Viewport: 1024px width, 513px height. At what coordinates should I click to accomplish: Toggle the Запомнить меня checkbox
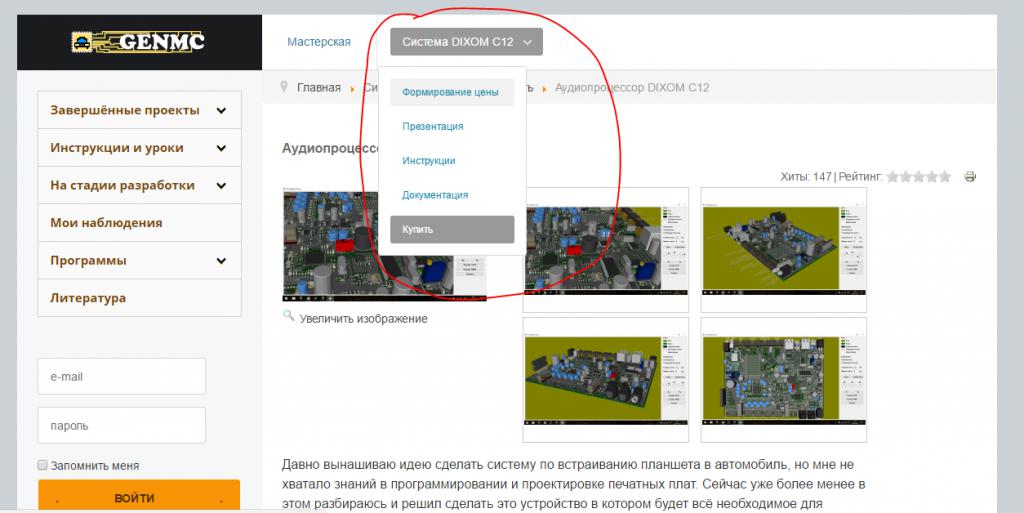click(x=43, y=465)
